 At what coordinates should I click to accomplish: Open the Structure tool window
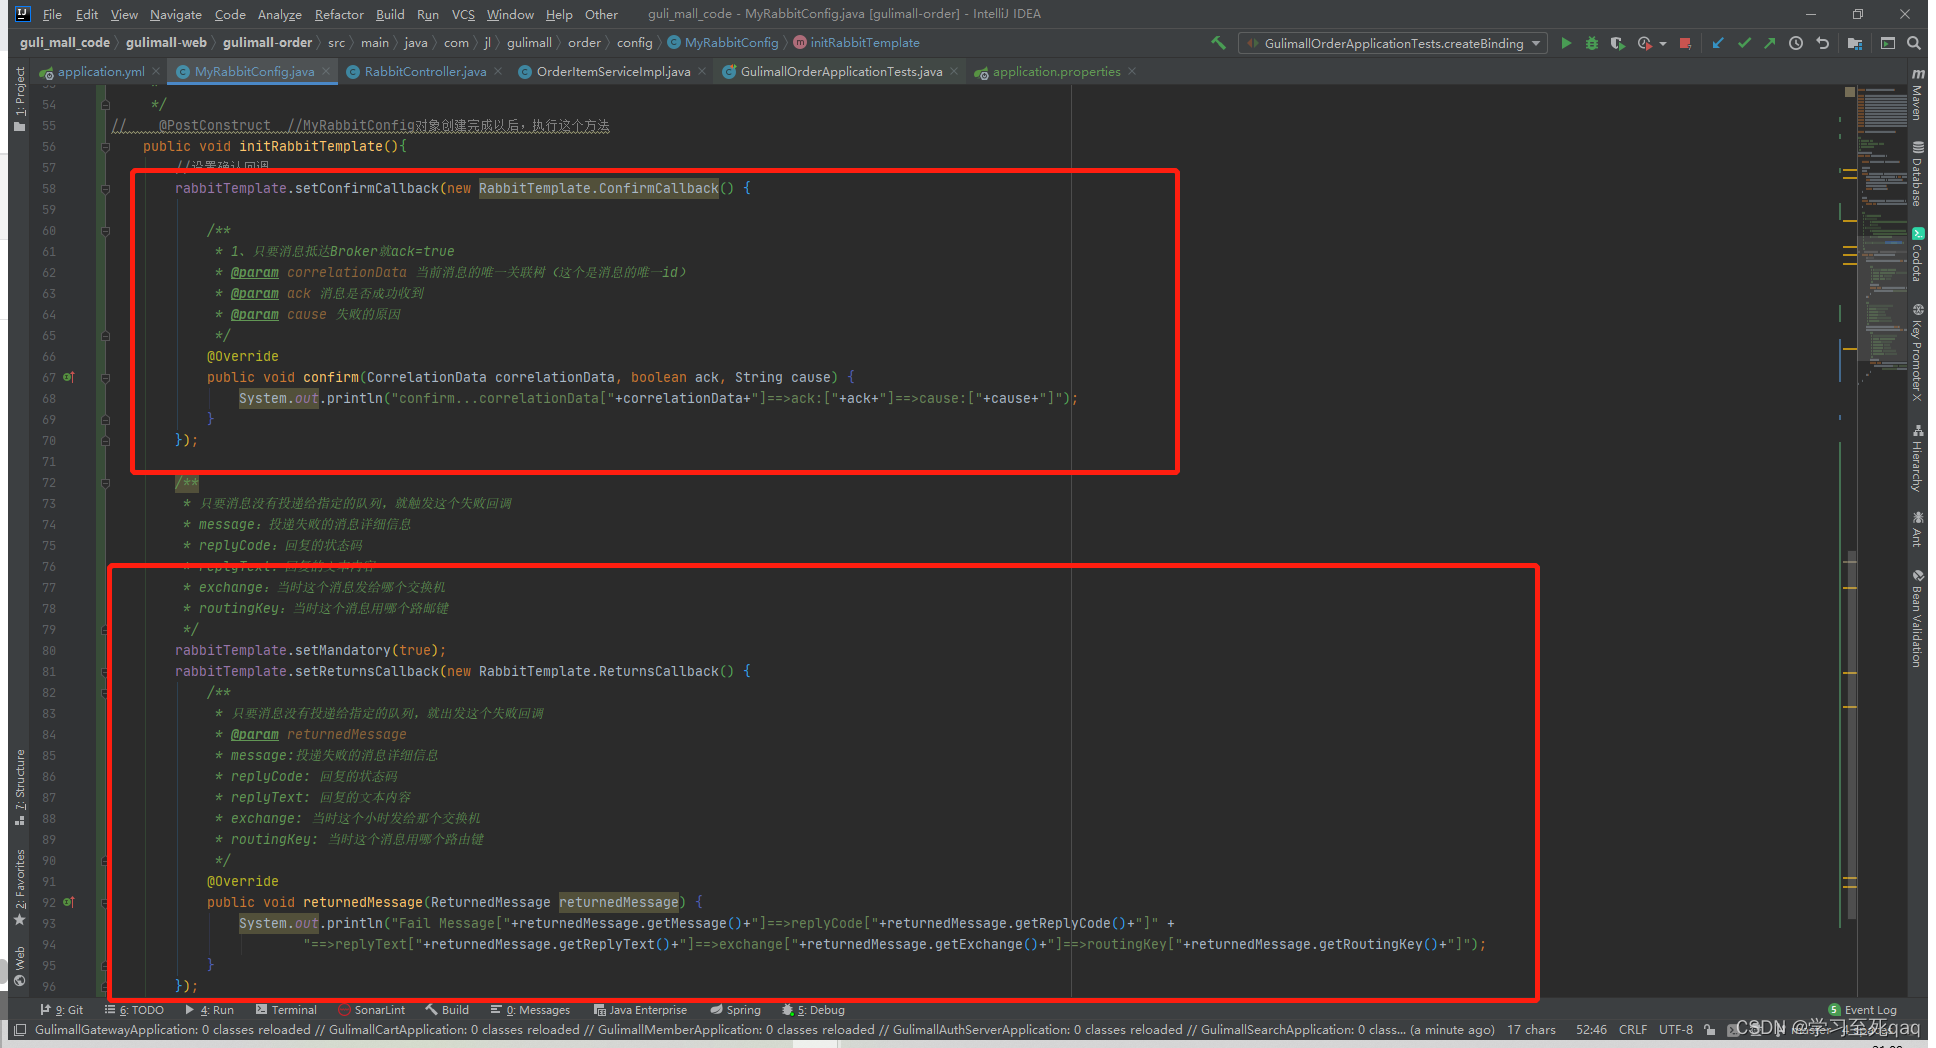pos(20,787)
